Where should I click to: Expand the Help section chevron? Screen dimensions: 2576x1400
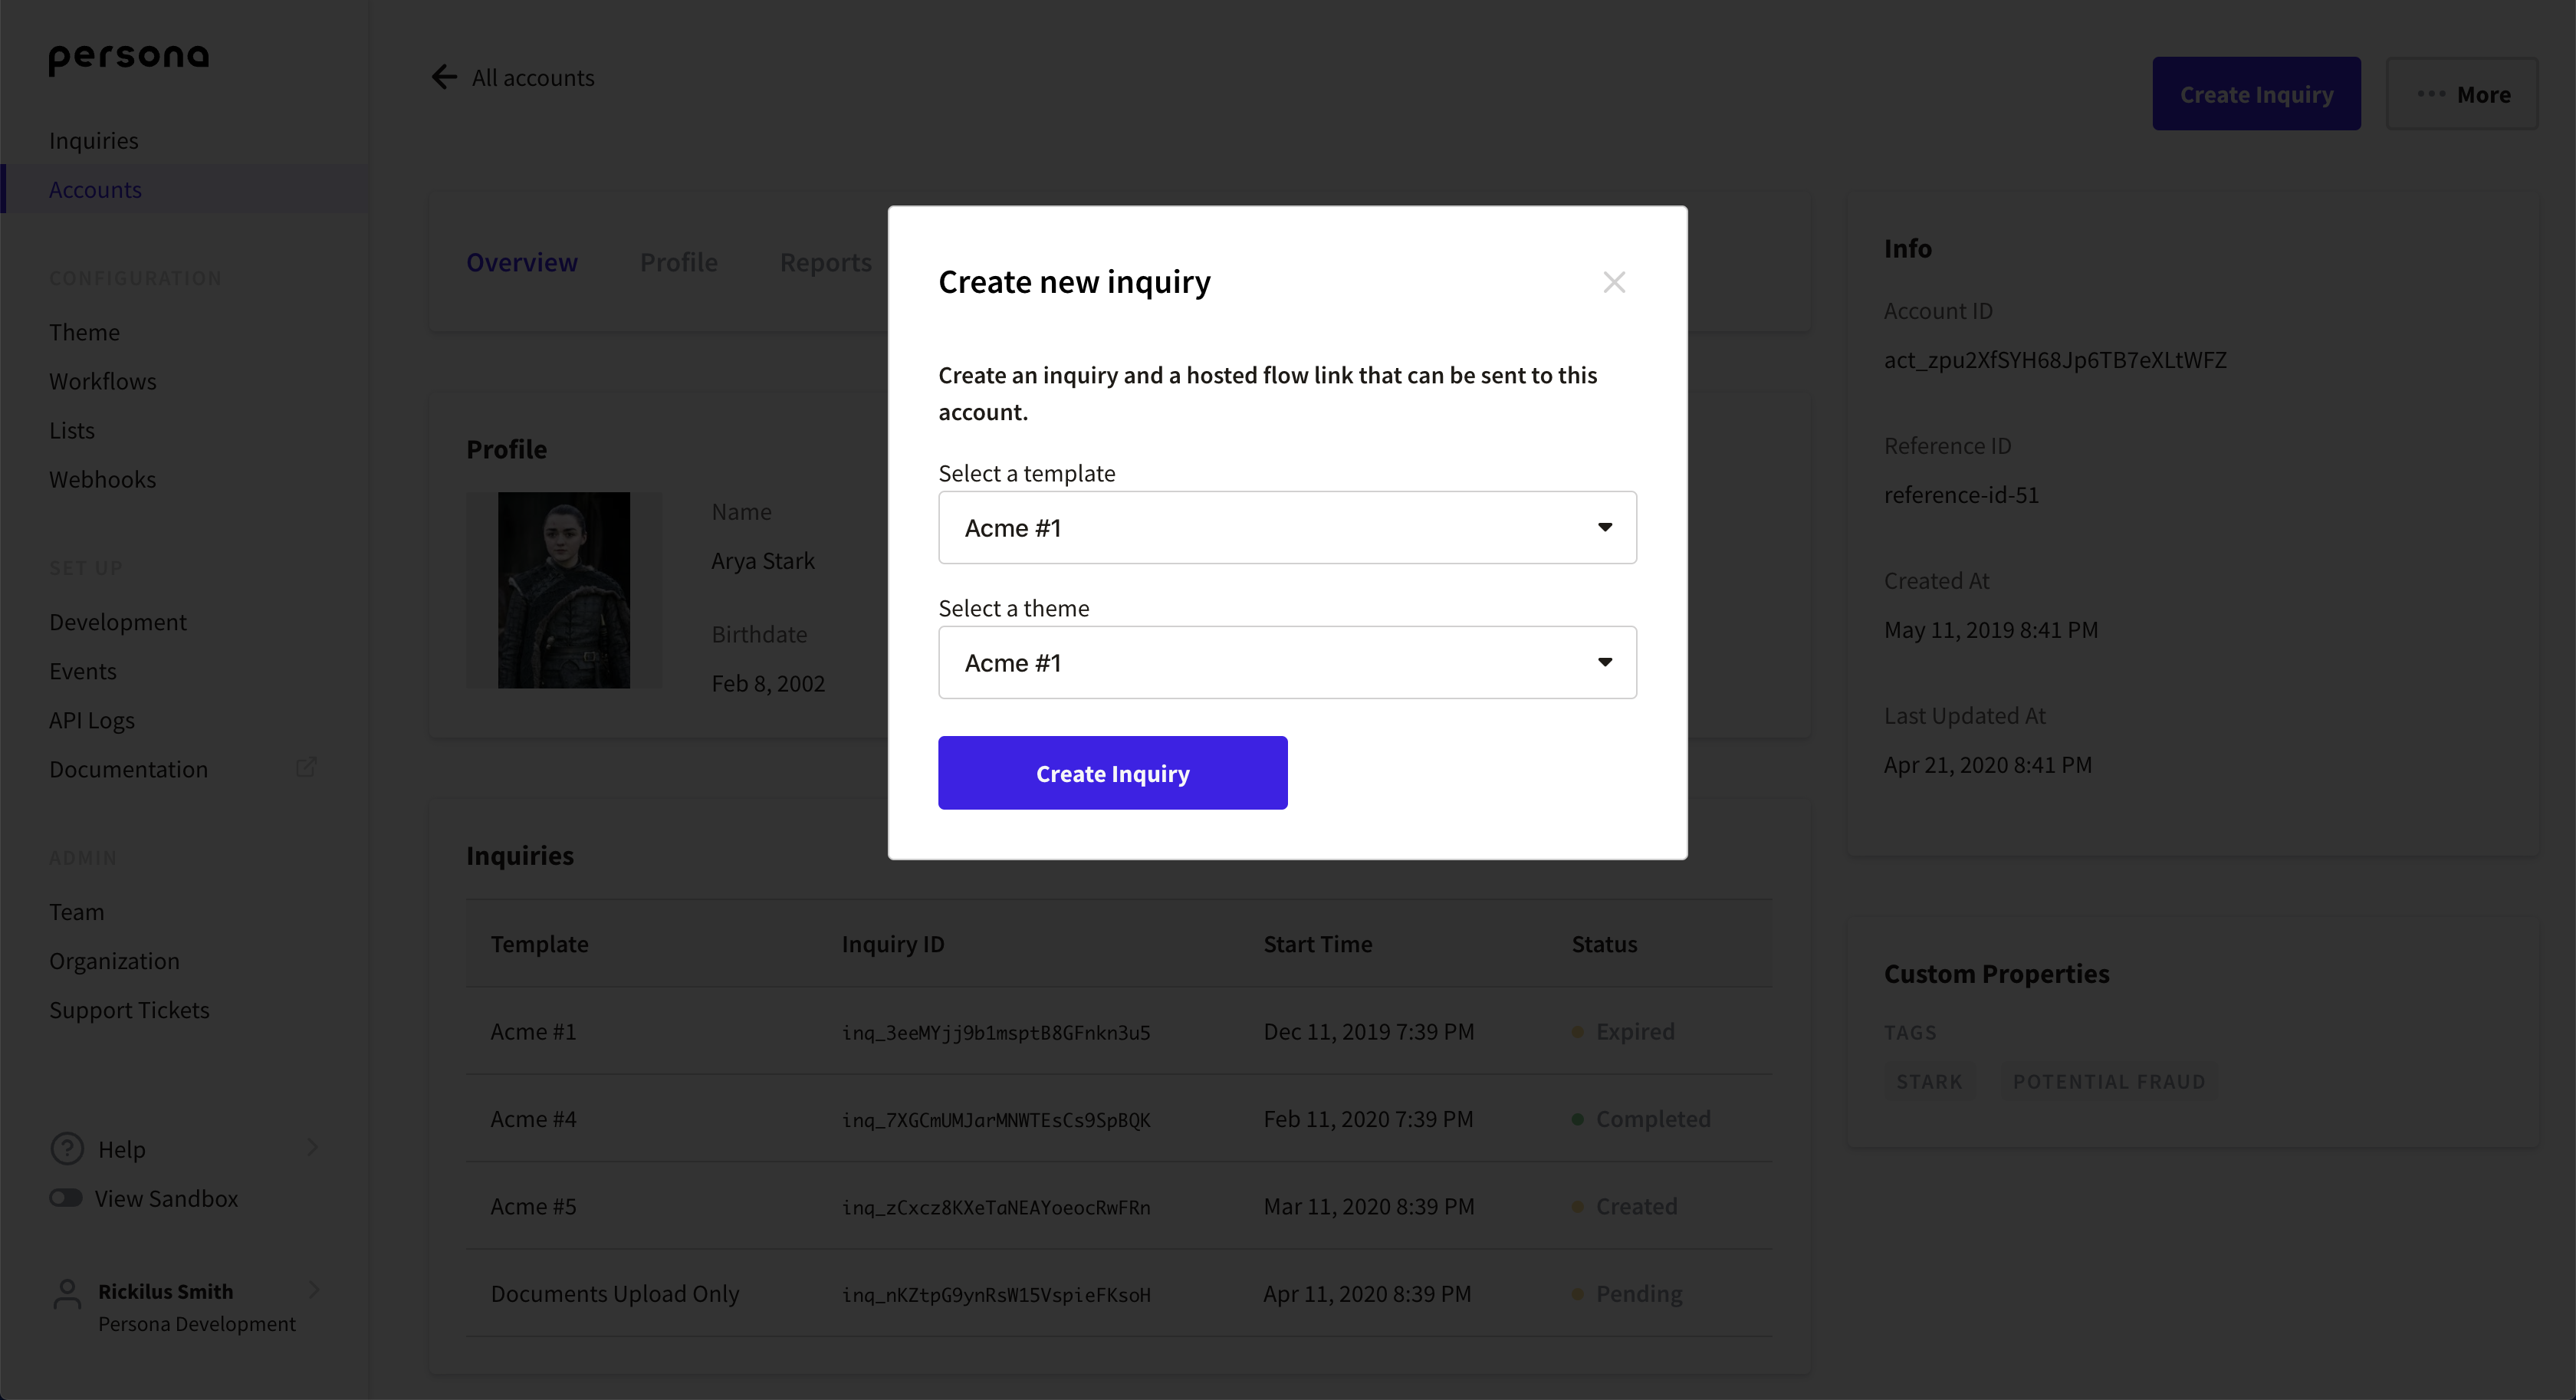pyautogui.click(x=313, y=1148)
